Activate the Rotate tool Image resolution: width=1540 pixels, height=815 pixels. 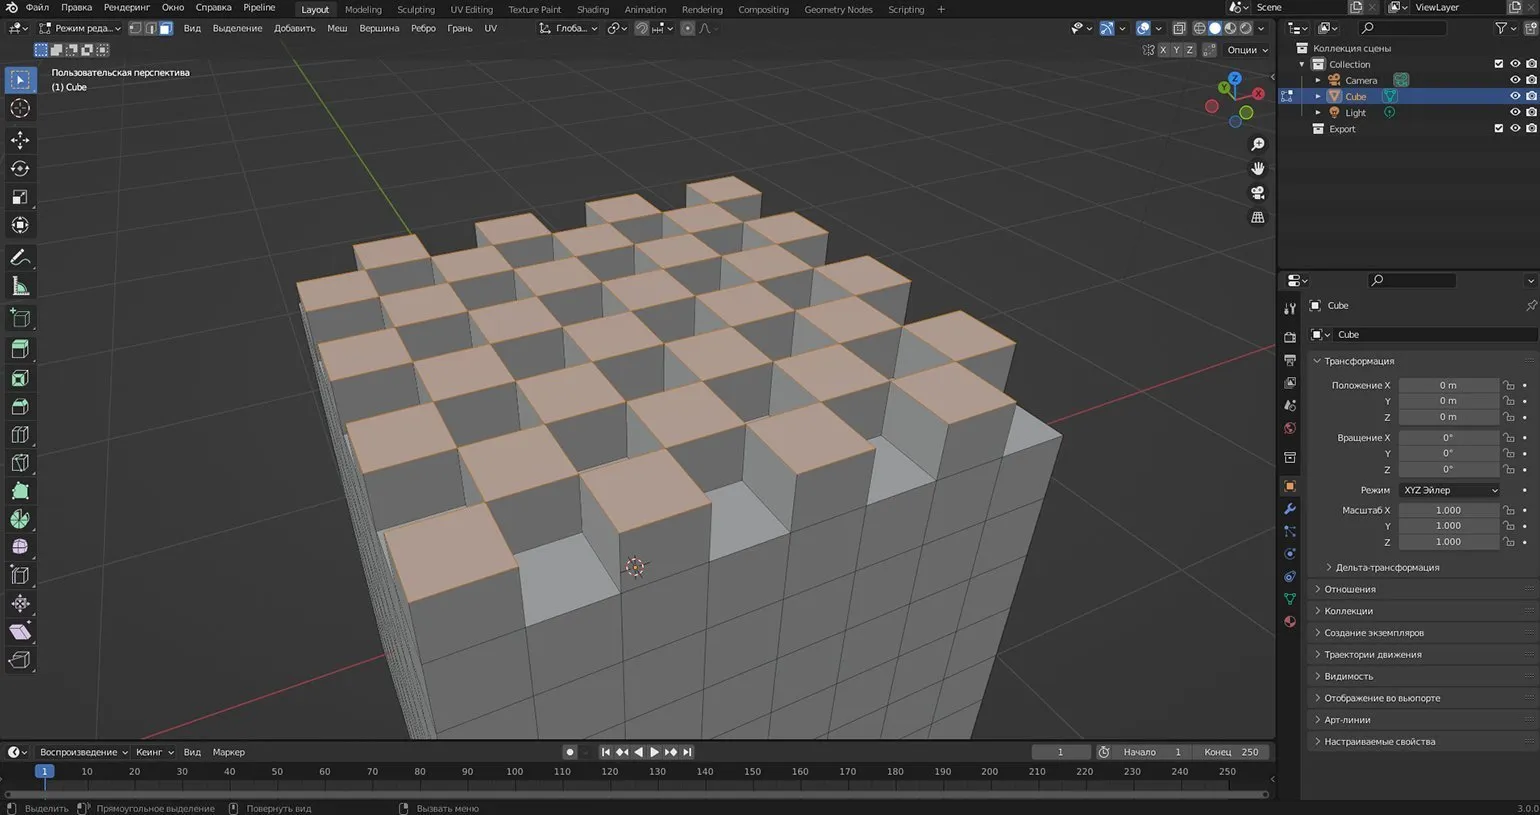point(20,168)
